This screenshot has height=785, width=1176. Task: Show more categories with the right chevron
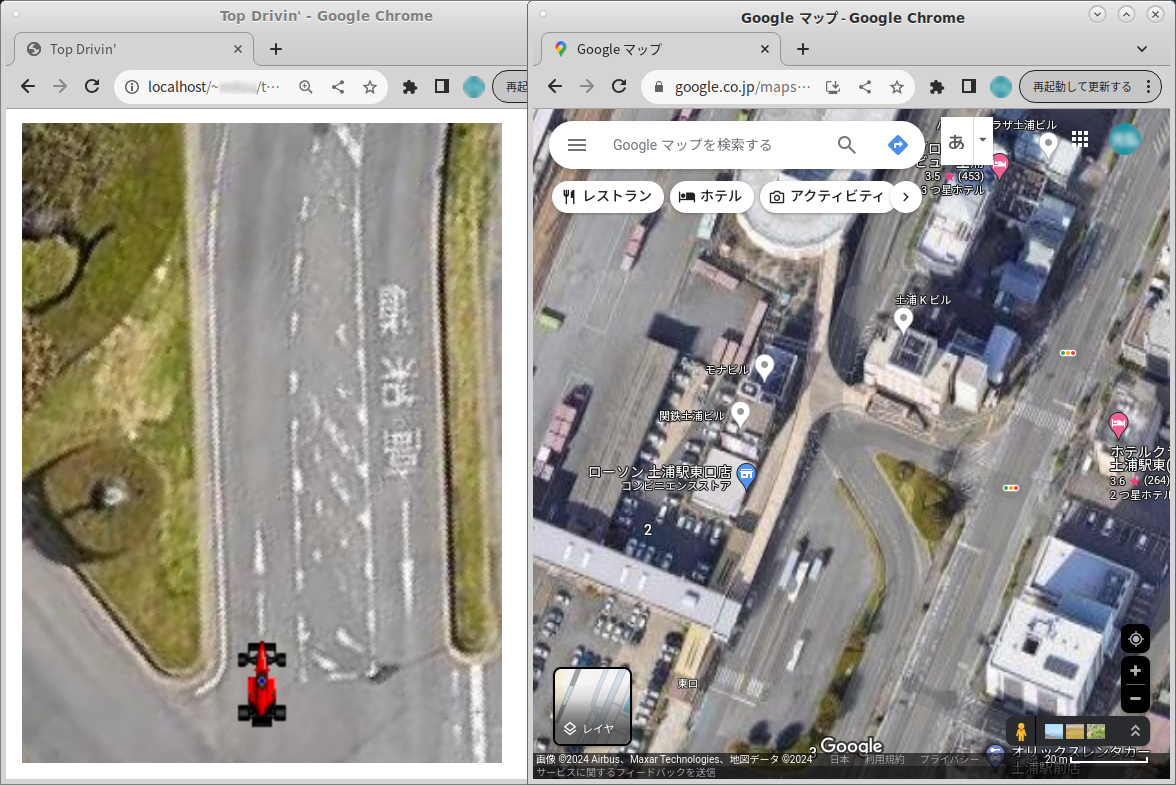click(x=905, y=197)
